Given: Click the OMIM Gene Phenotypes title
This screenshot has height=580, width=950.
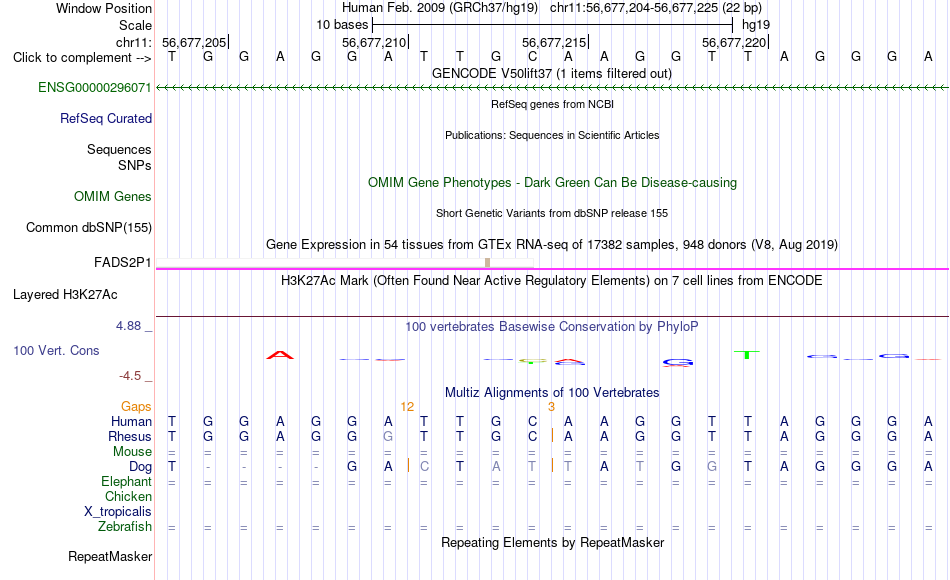Looking at the screenshot, I should 552,182.
